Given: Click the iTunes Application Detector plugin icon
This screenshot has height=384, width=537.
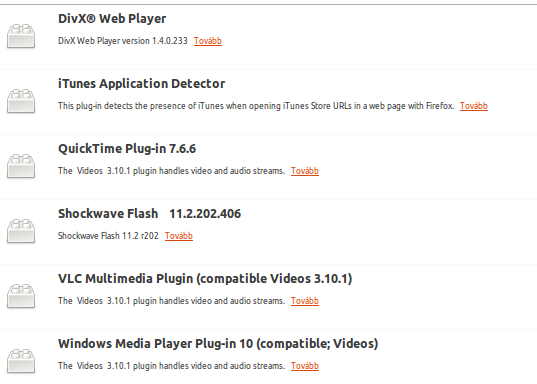Looking at the screenshot, I should click(21, 101).
